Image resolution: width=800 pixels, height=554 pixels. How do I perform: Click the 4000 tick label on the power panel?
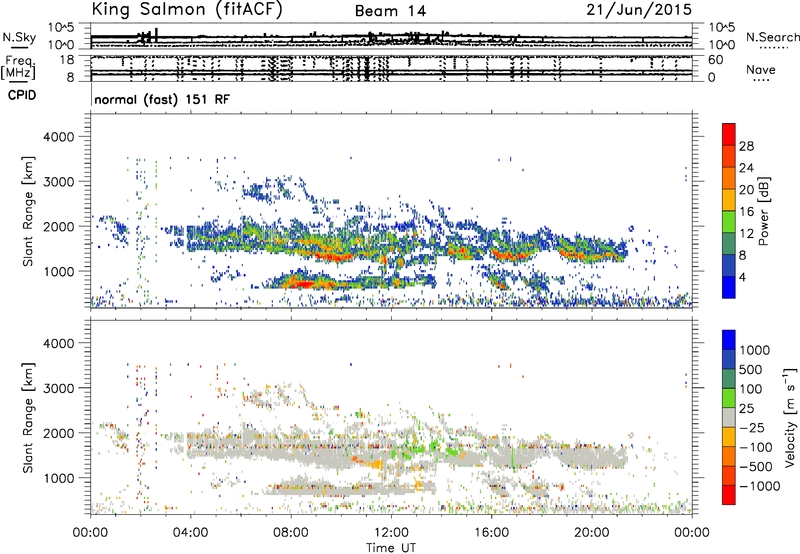pos(59,137)
